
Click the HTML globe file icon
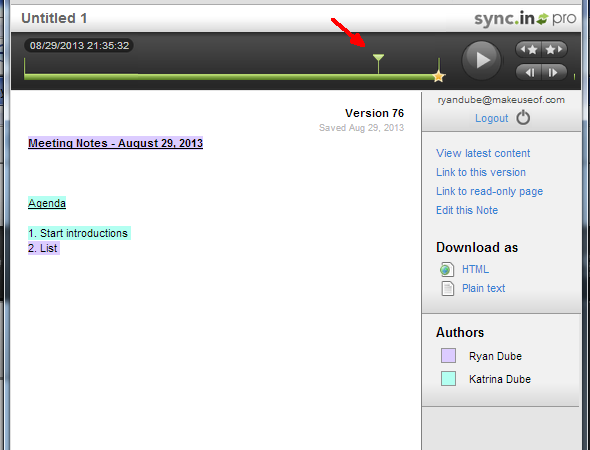(x=447, y=269)
